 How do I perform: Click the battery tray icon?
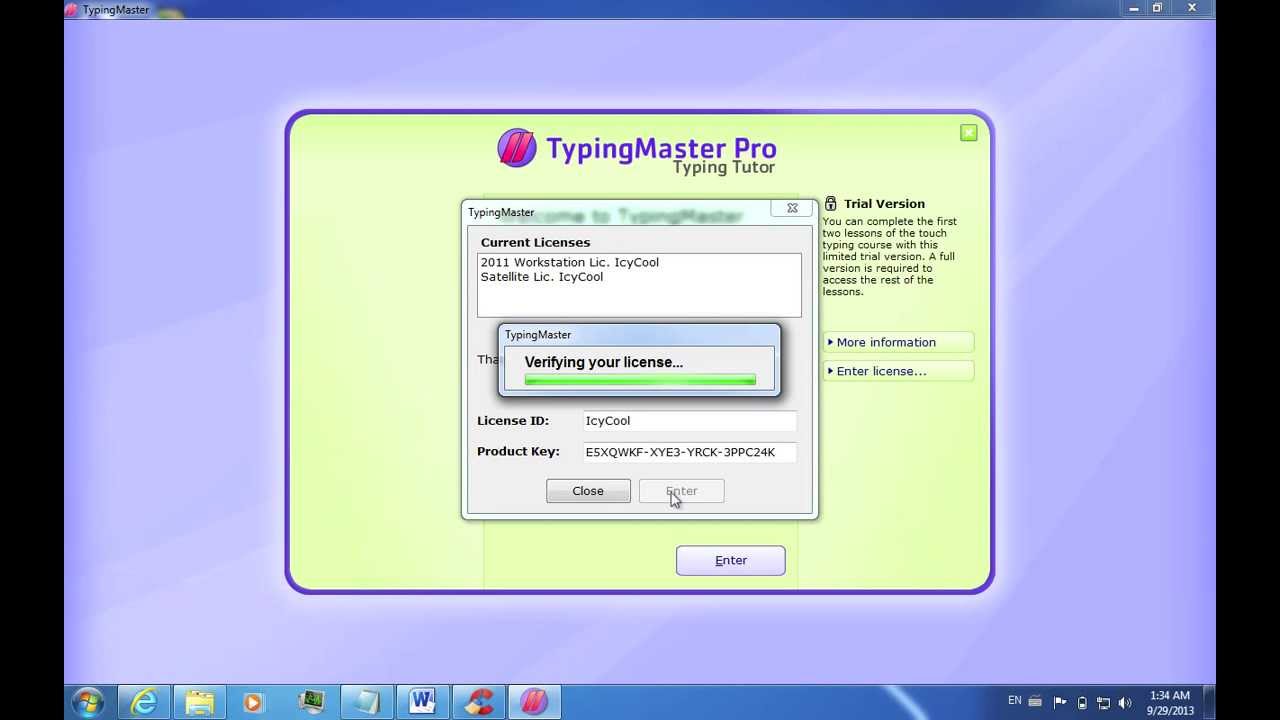(x=1082, y=703)
